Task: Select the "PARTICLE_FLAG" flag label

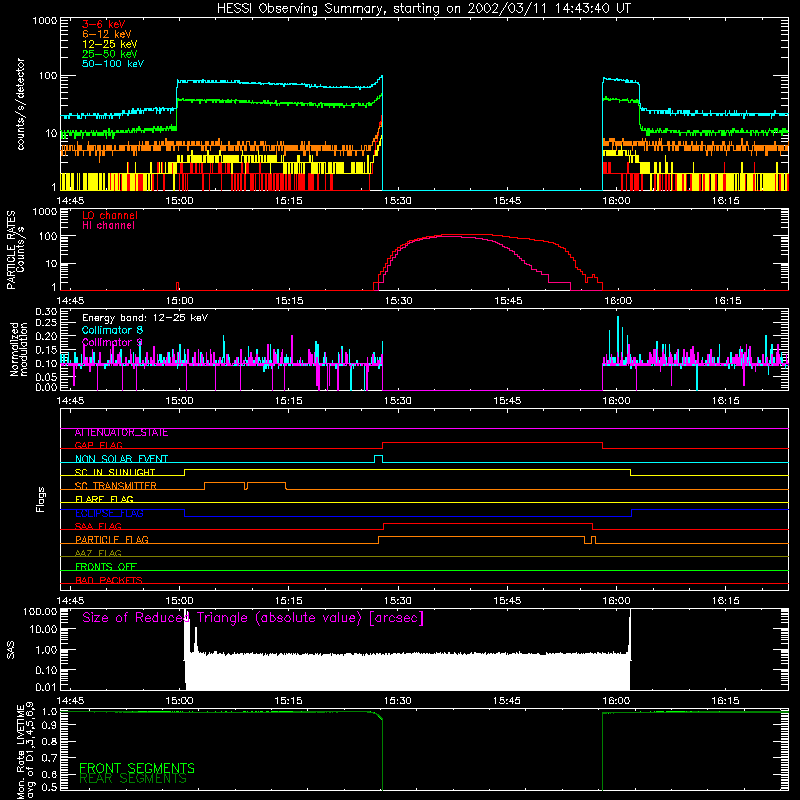Action: tap(112, 540)
